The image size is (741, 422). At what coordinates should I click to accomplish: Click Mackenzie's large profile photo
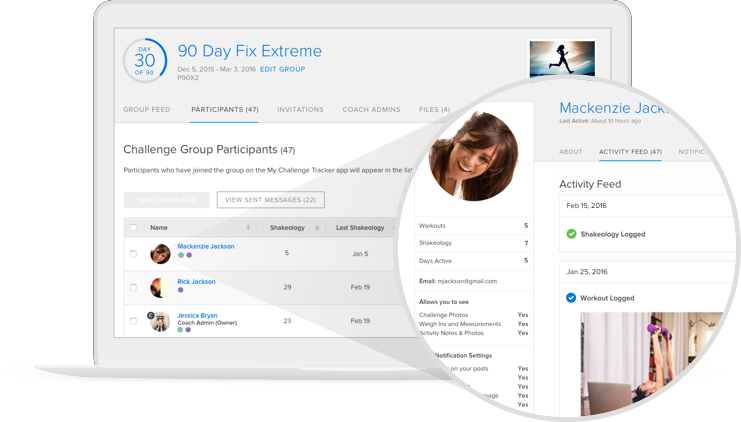473,156
